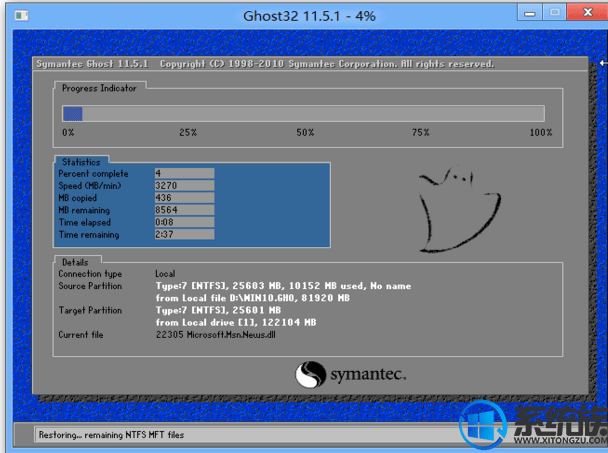Click the Time remaining value 2:37
The width and height of the screenshot is (608, 453).
coord(184,234)
